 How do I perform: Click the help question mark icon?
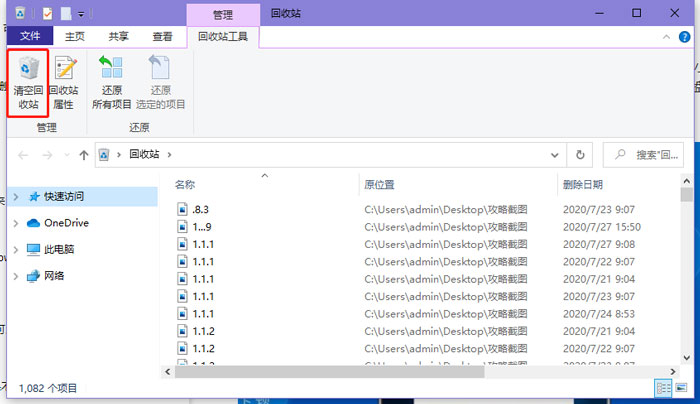pos(685,36)
